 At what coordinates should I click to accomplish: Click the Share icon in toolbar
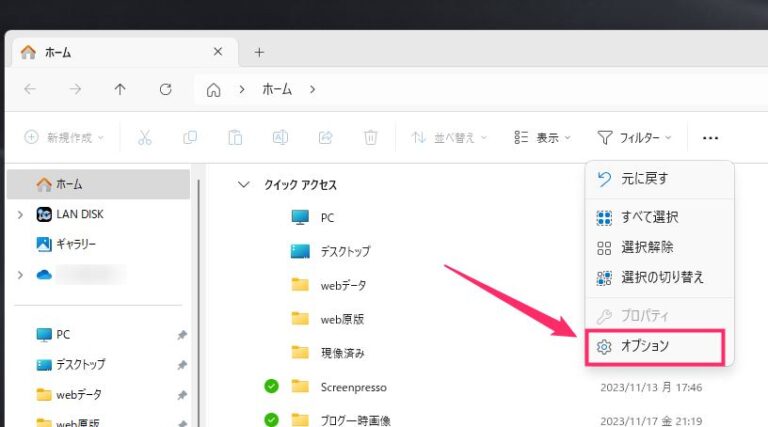tap(325, 138)
